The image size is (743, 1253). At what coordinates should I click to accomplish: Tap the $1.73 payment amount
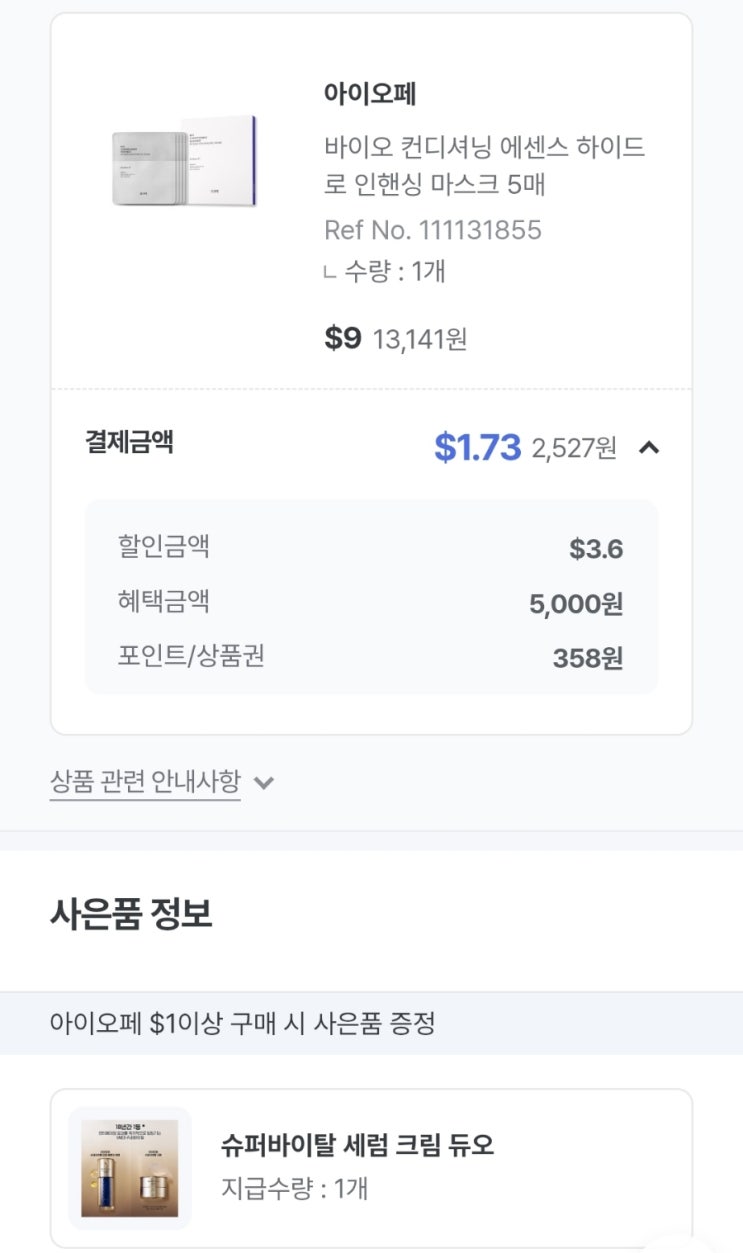coord(477,448)
